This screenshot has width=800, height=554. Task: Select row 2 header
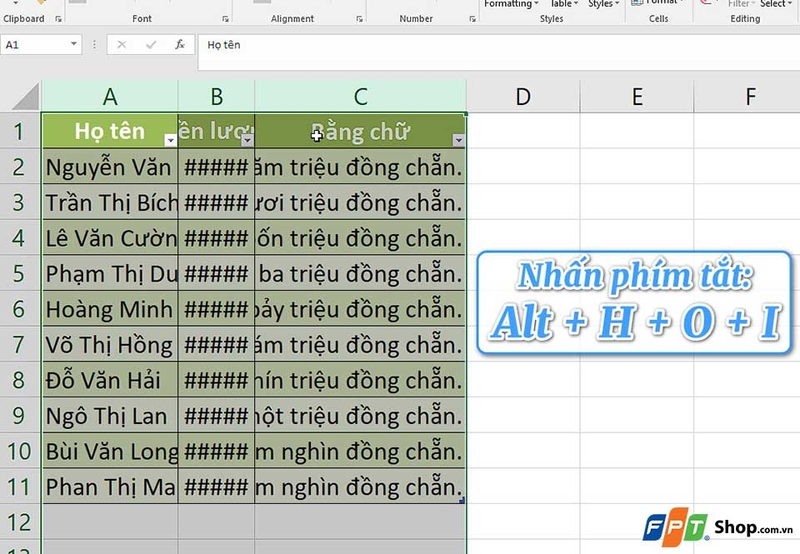pyautogui.click(x=19, y=167)
